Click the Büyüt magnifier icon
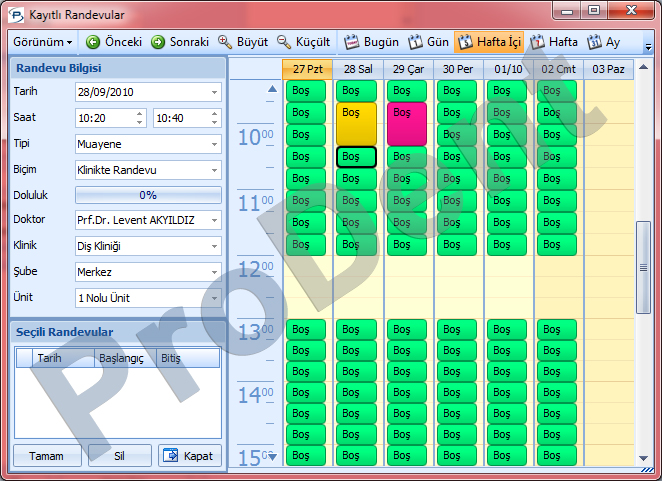 (225, 42)
